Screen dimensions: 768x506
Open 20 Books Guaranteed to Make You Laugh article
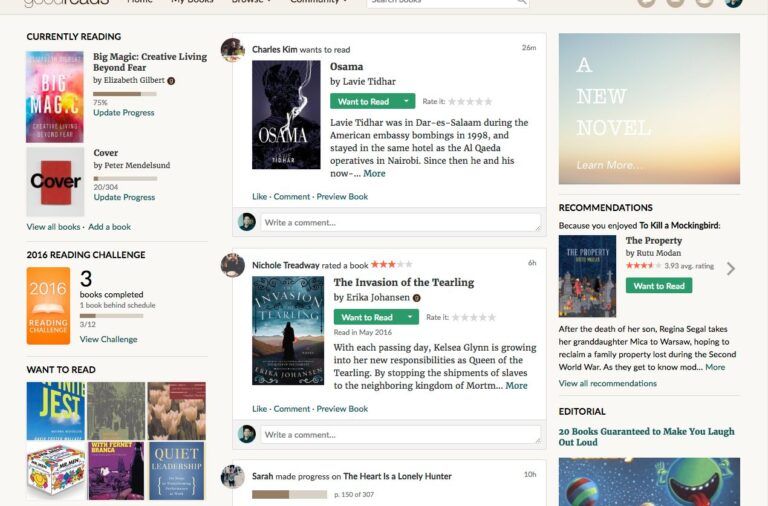(647, 436)
